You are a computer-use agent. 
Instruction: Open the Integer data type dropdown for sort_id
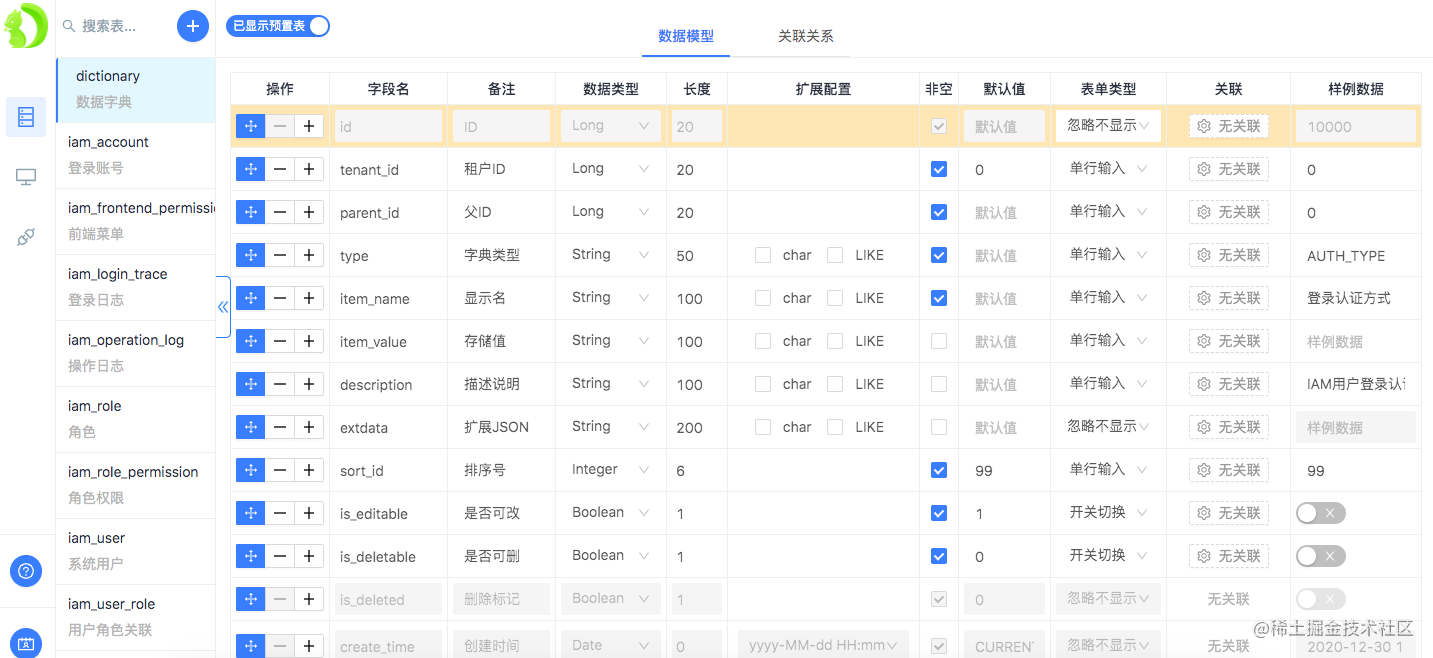coord(611,470)
